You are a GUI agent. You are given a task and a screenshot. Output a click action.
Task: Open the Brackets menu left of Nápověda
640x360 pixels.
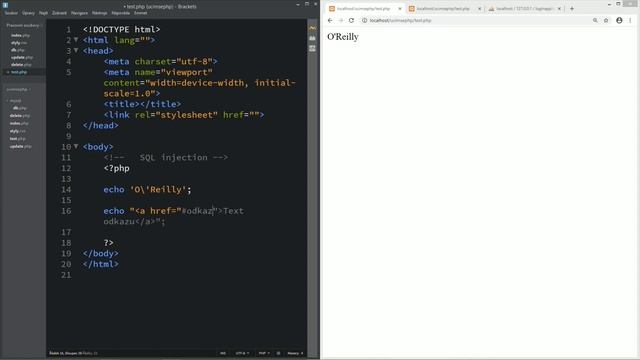click(x=100, y=13)
